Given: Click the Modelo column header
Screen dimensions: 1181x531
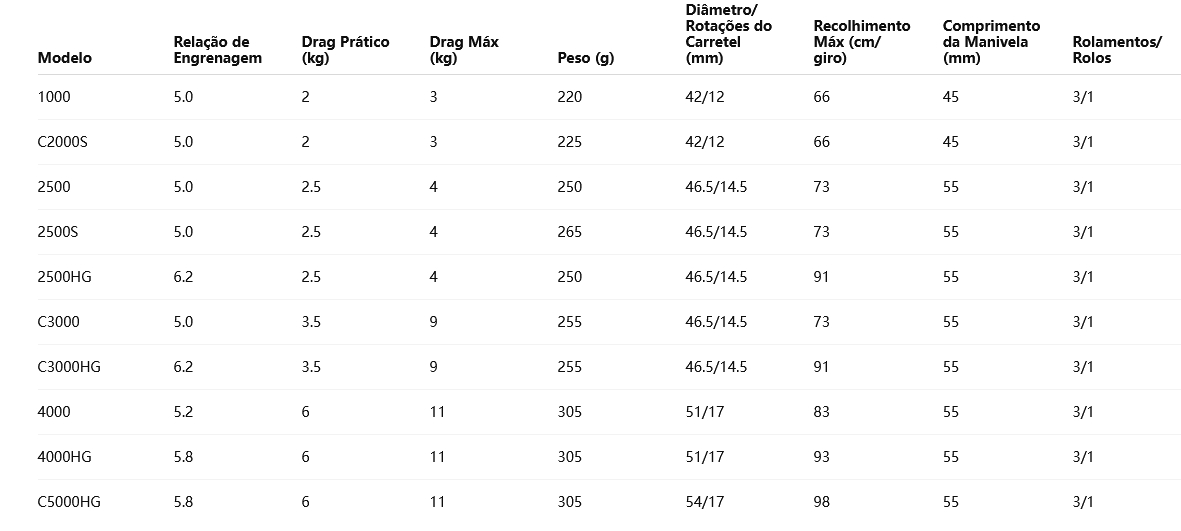Looking at the screenshot, I should [x=65, y=58].
